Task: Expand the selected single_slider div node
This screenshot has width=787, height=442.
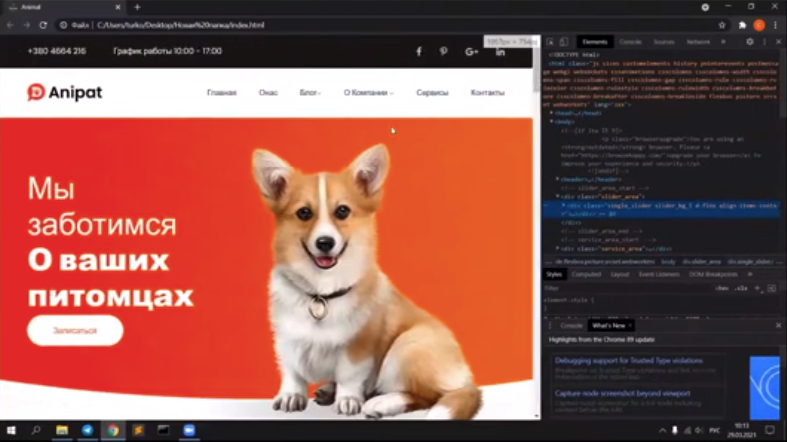Action: [x=564, y=206]
